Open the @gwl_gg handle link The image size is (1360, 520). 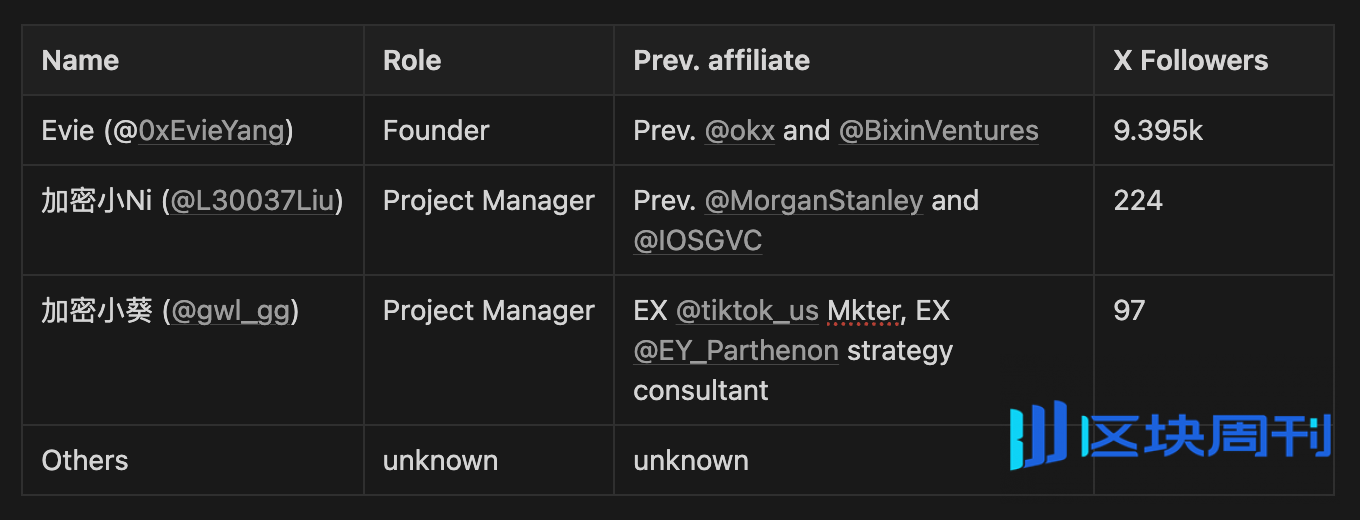click(x=231, y=311)
